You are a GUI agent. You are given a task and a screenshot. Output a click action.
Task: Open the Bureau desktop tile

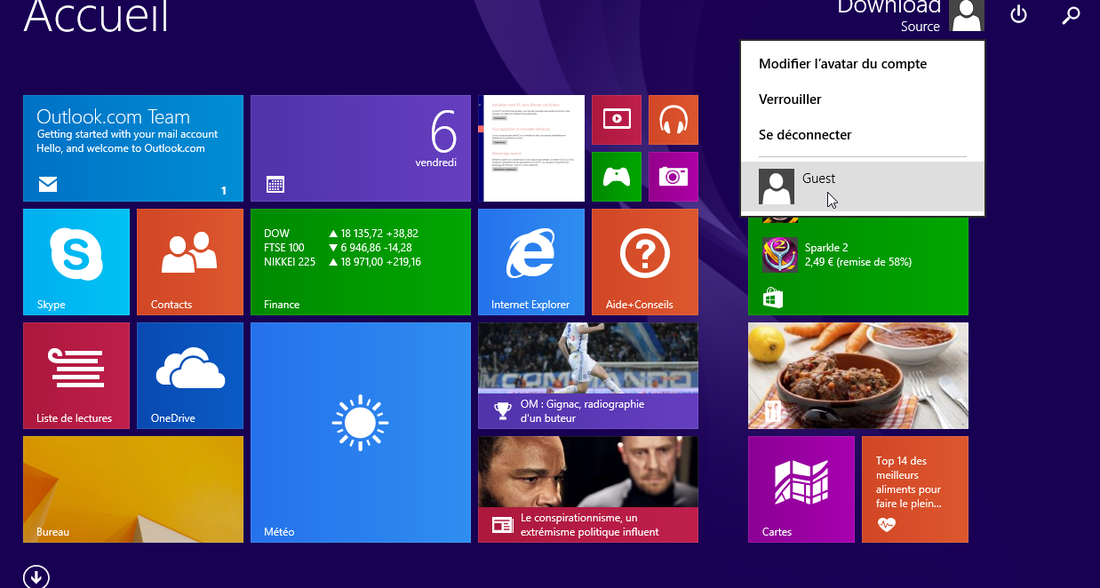pyautogui.click(x=133, y=489)
